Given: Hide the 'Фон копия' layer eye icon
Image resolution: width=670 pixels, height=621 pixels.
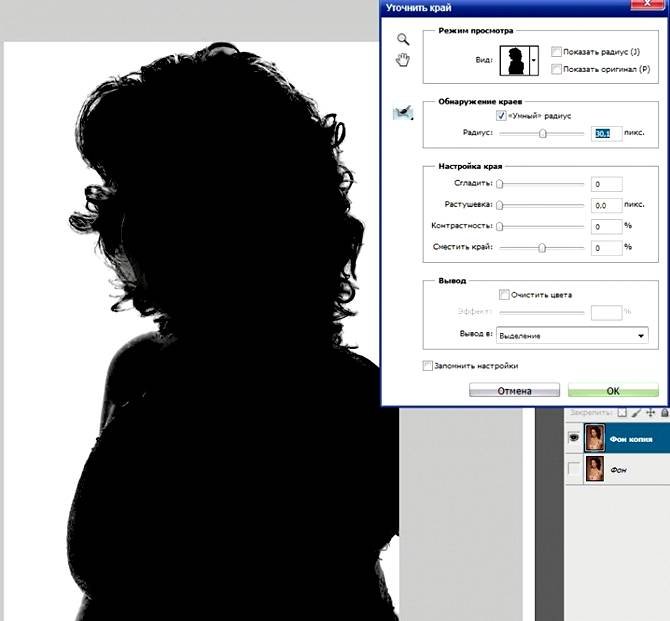Looking at the screenshot, I should coord(574,438).
